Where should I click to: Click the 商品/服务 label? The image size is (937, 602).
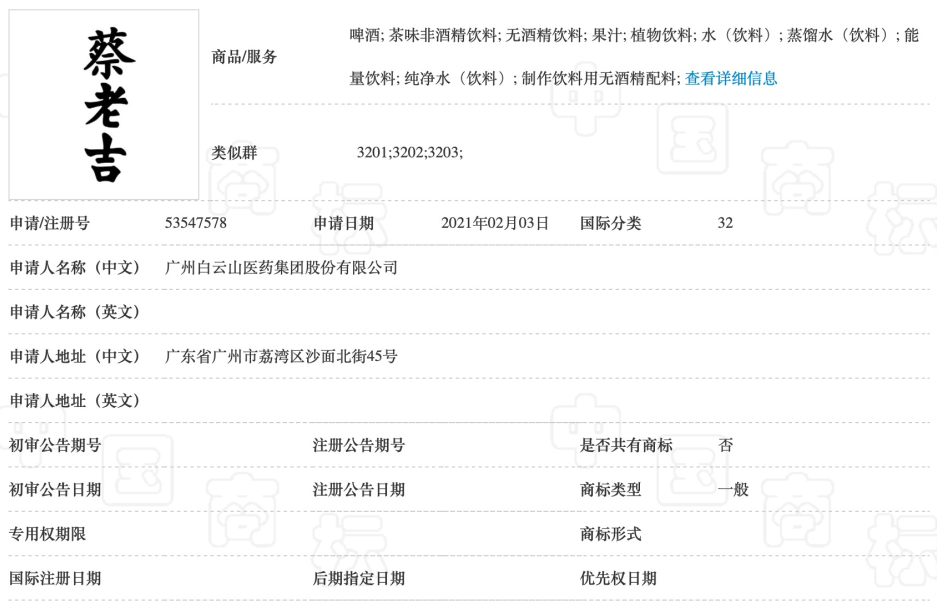click(x=244, y=57)
